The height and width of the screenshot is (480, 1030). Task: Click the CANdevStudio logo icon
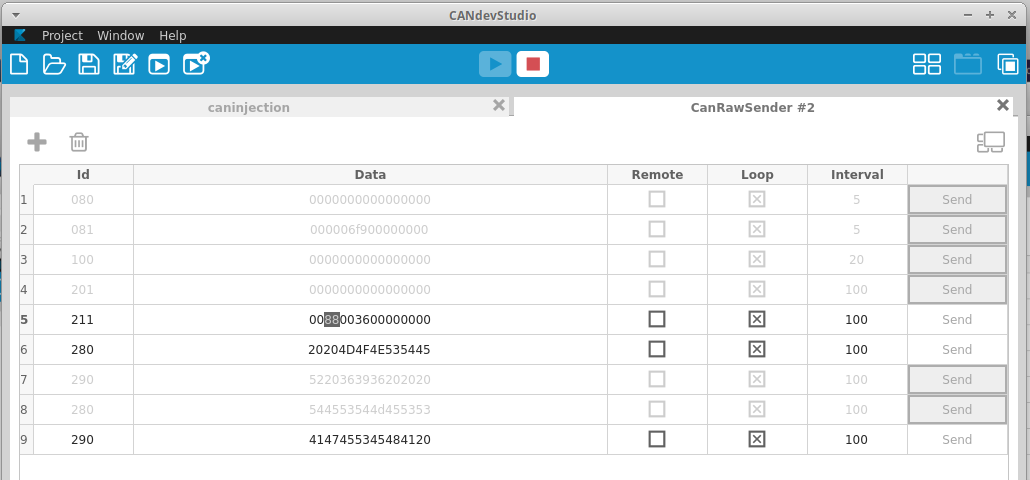[19, 35]
